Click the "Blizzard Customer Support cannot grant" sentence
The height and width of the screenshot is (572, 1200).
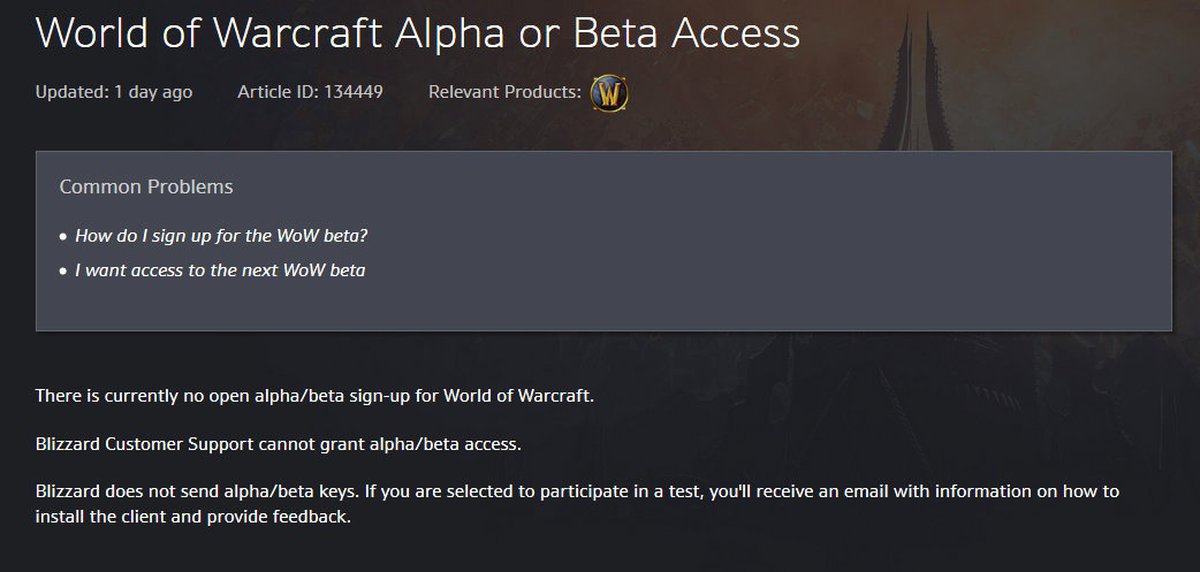click(x=278, y=444)
